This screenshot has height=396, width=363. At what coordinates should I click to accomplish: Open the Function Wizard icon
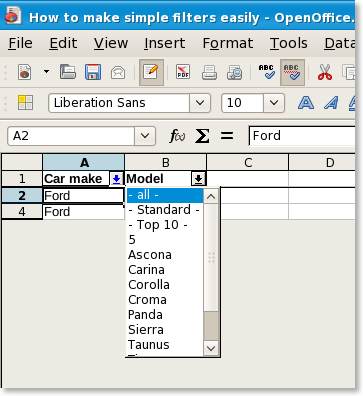click(177, 136)
